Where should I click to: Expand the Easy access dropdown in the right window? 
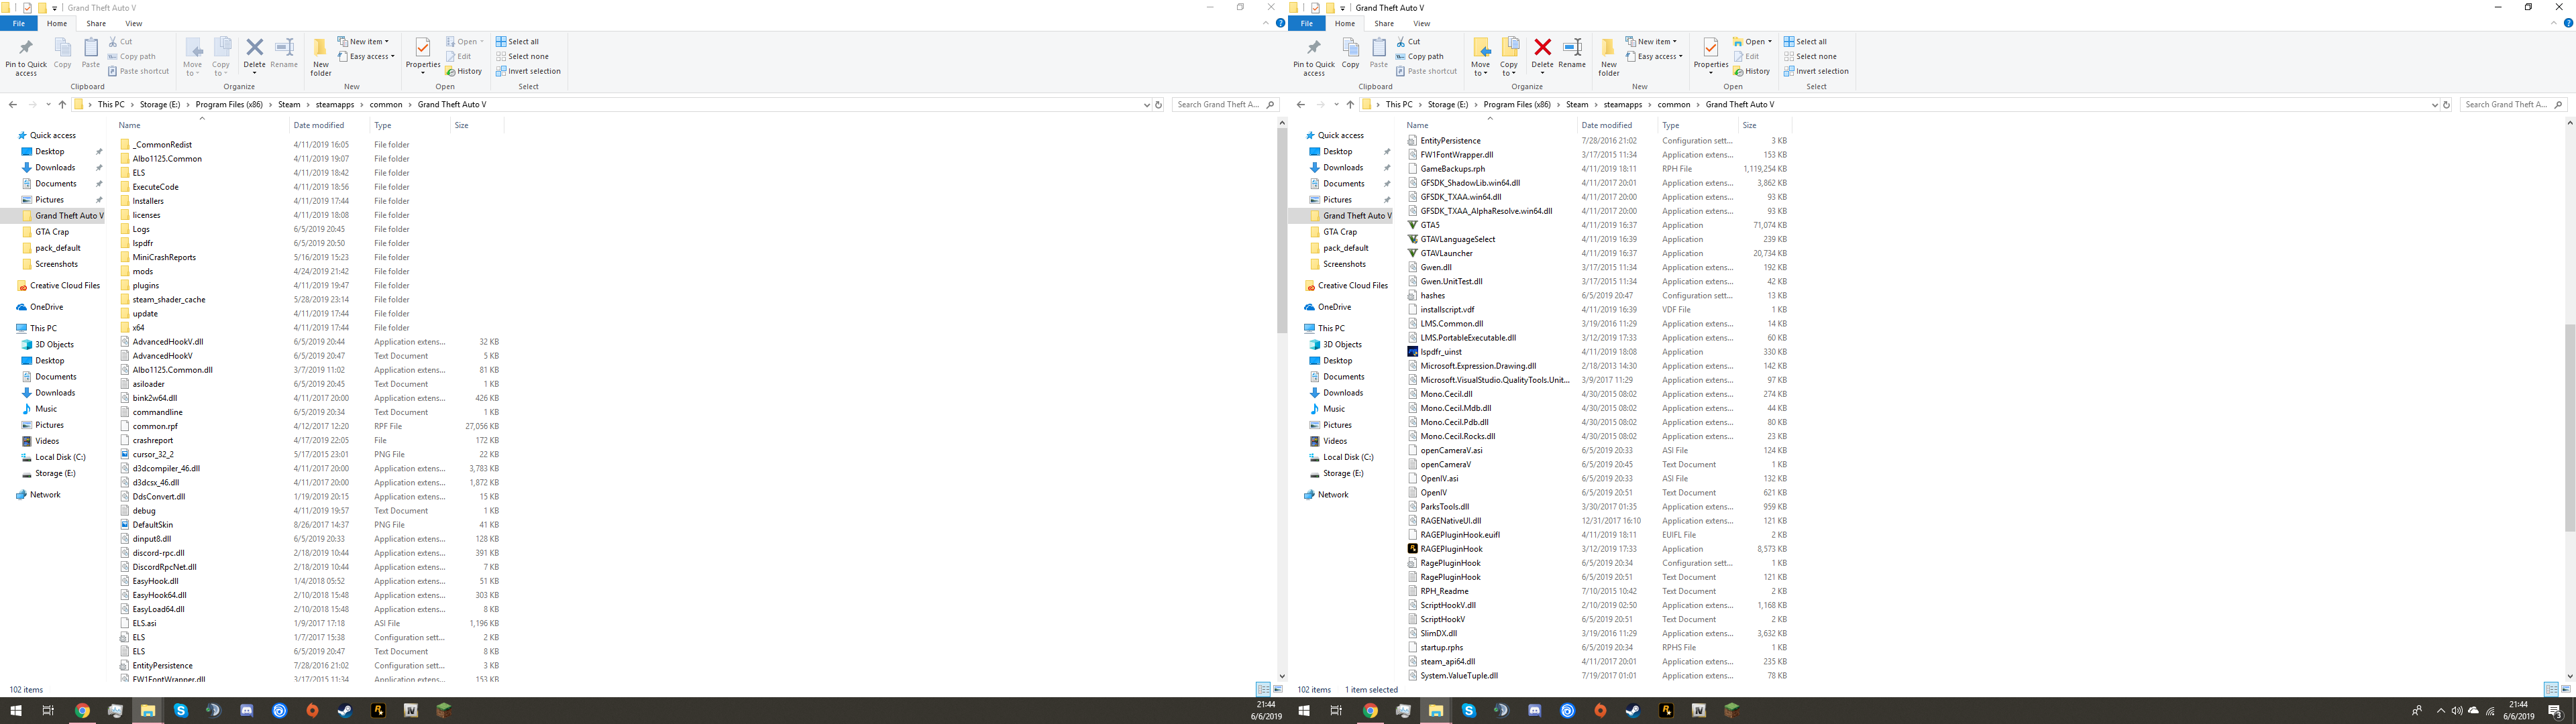[x=1681, y=56]
